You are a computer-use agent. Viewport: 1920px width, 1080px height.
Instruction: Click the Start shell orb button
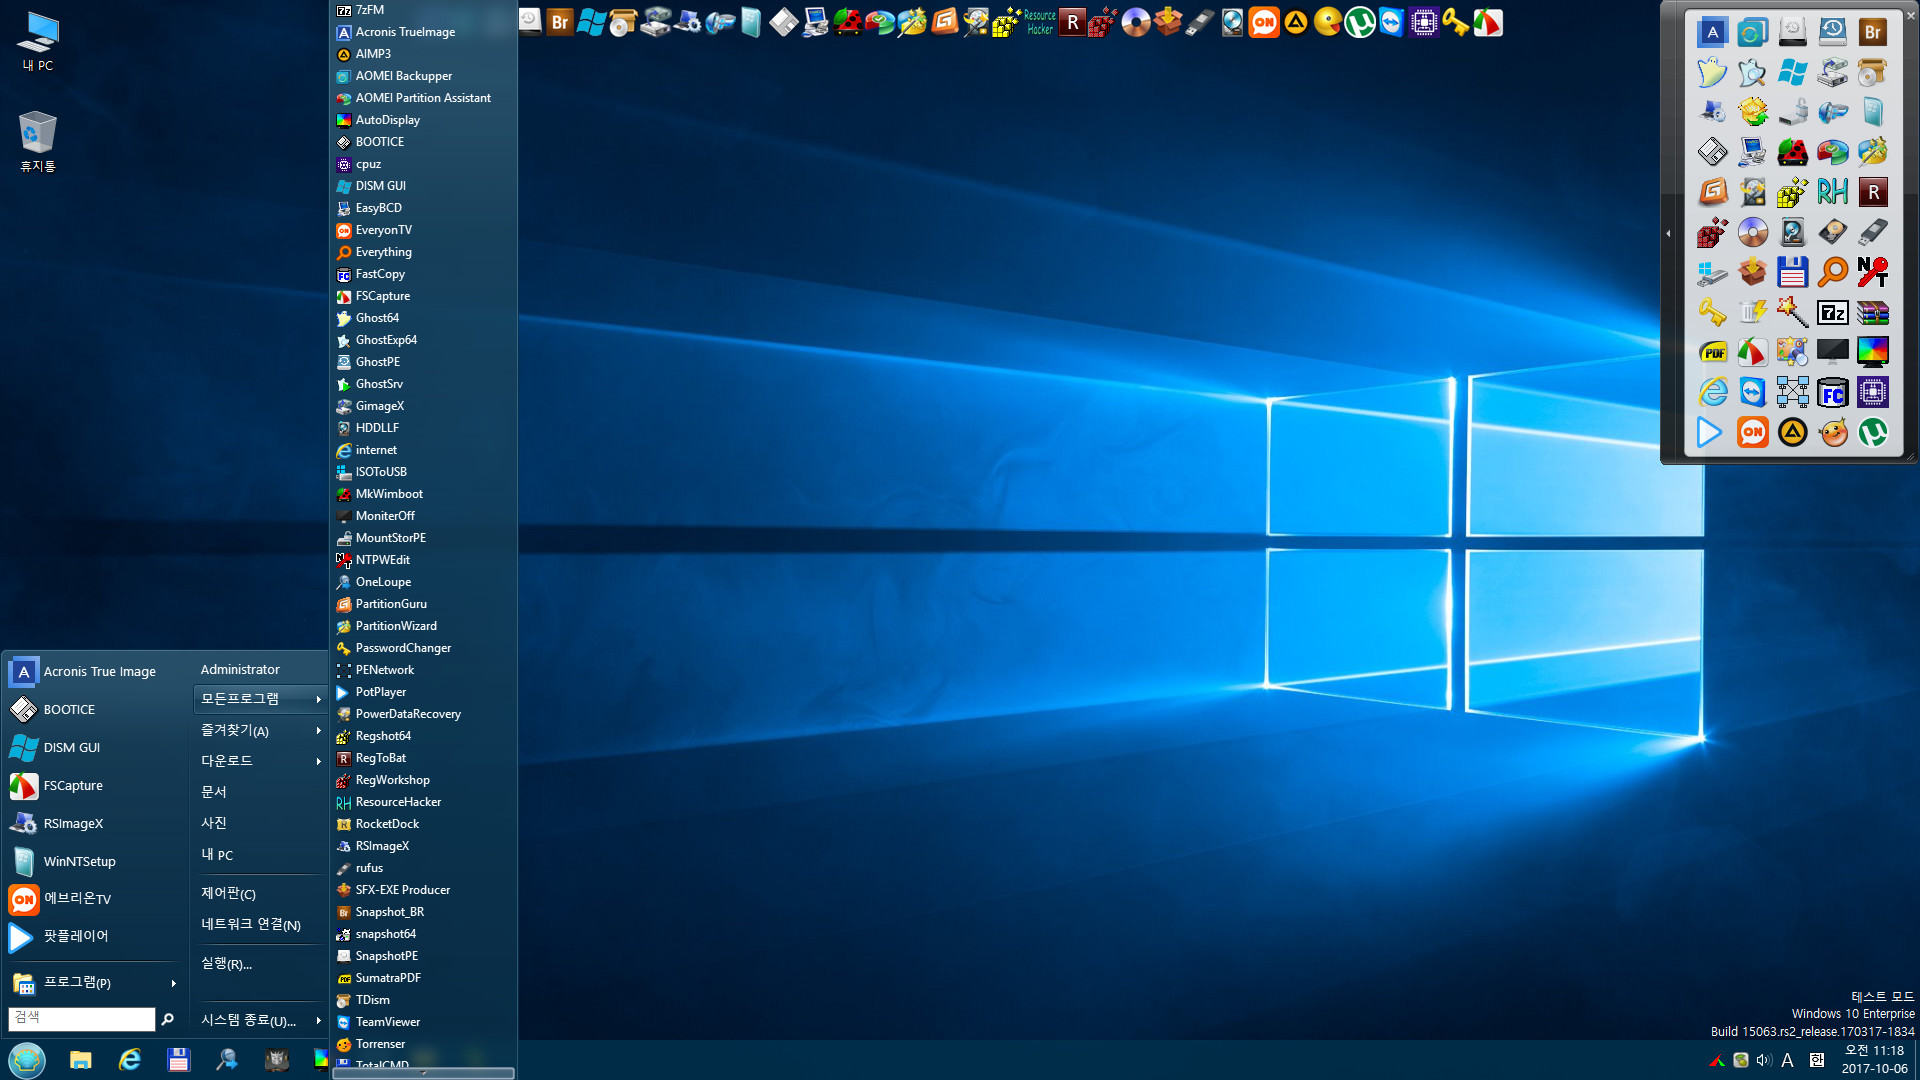tap(27, 1060)
